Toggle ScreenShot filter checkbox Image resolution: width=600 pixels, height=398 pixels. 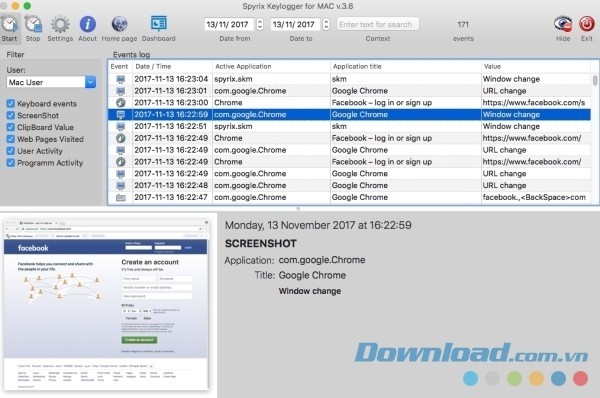[11, 115]
